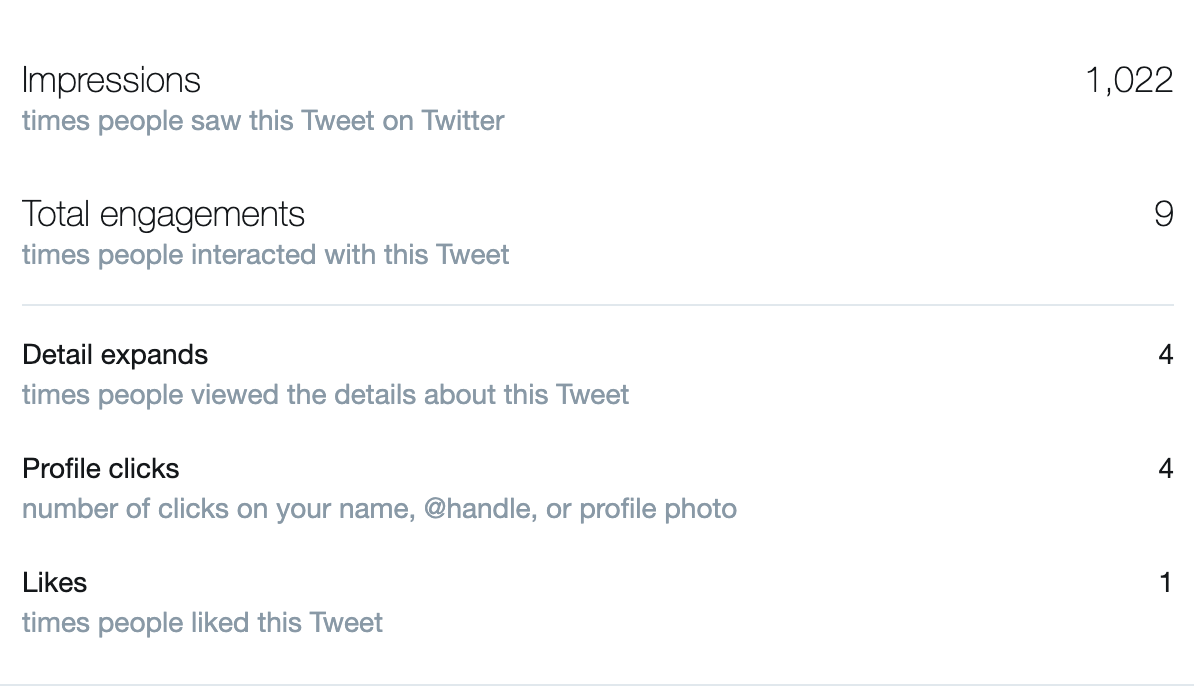Click 'times people viewed the details' text
1194x698 pixels.
325,395
